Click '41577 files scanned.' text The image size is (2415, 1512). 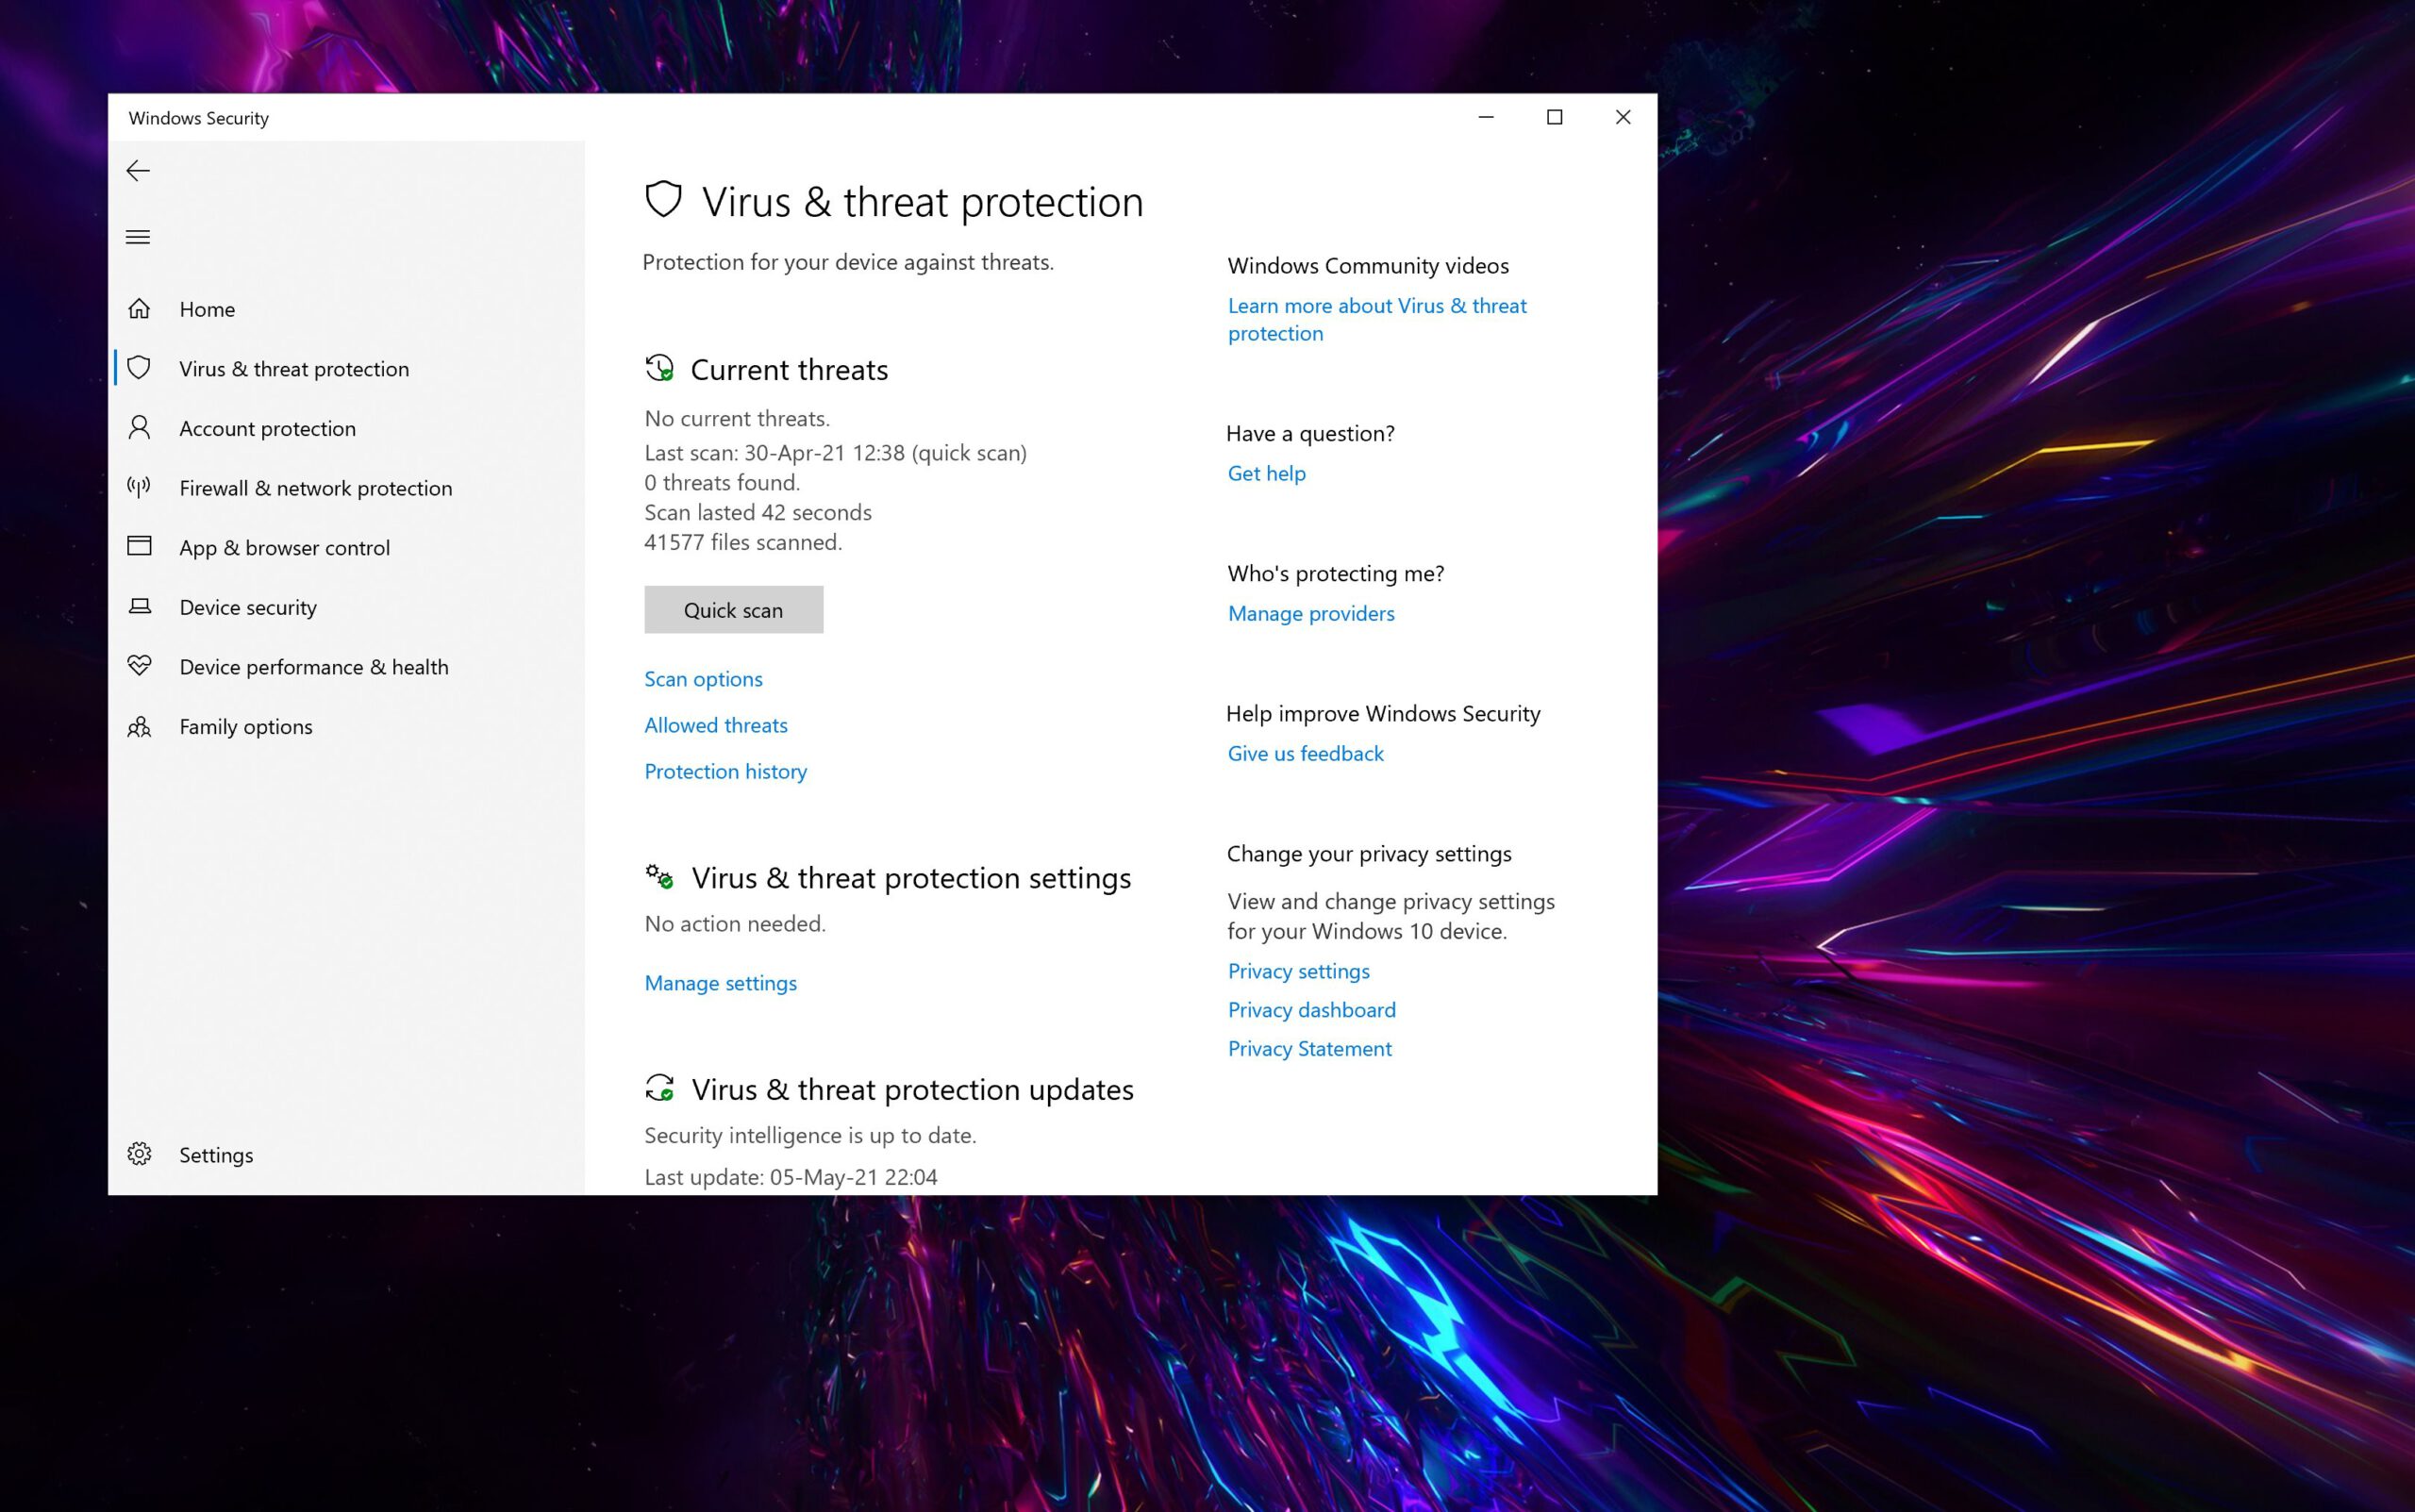[x=743, y=542]
